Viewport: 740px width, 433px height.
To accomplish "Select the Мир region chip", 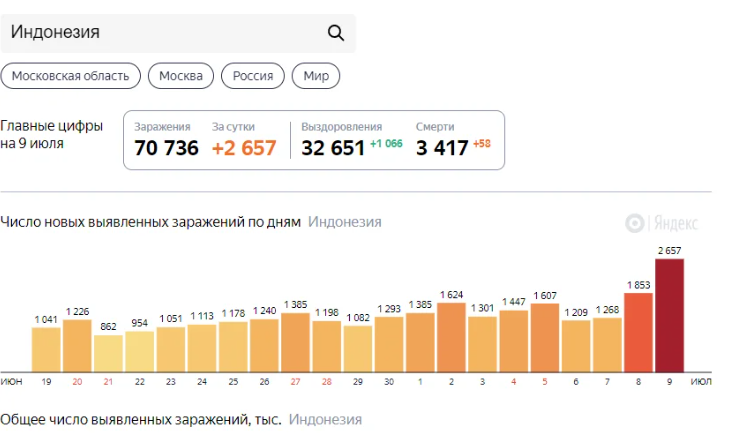I will click(316, 76).
